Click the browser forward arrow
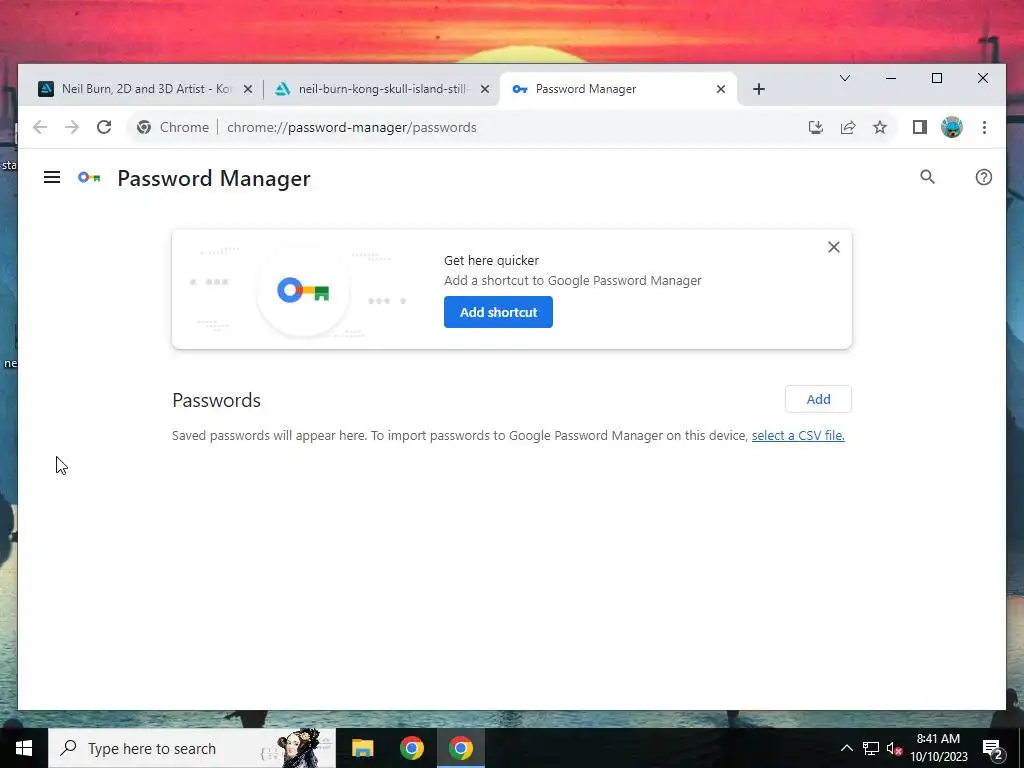The height and width of the screenshot is (768, 1024). pos(72,127)
